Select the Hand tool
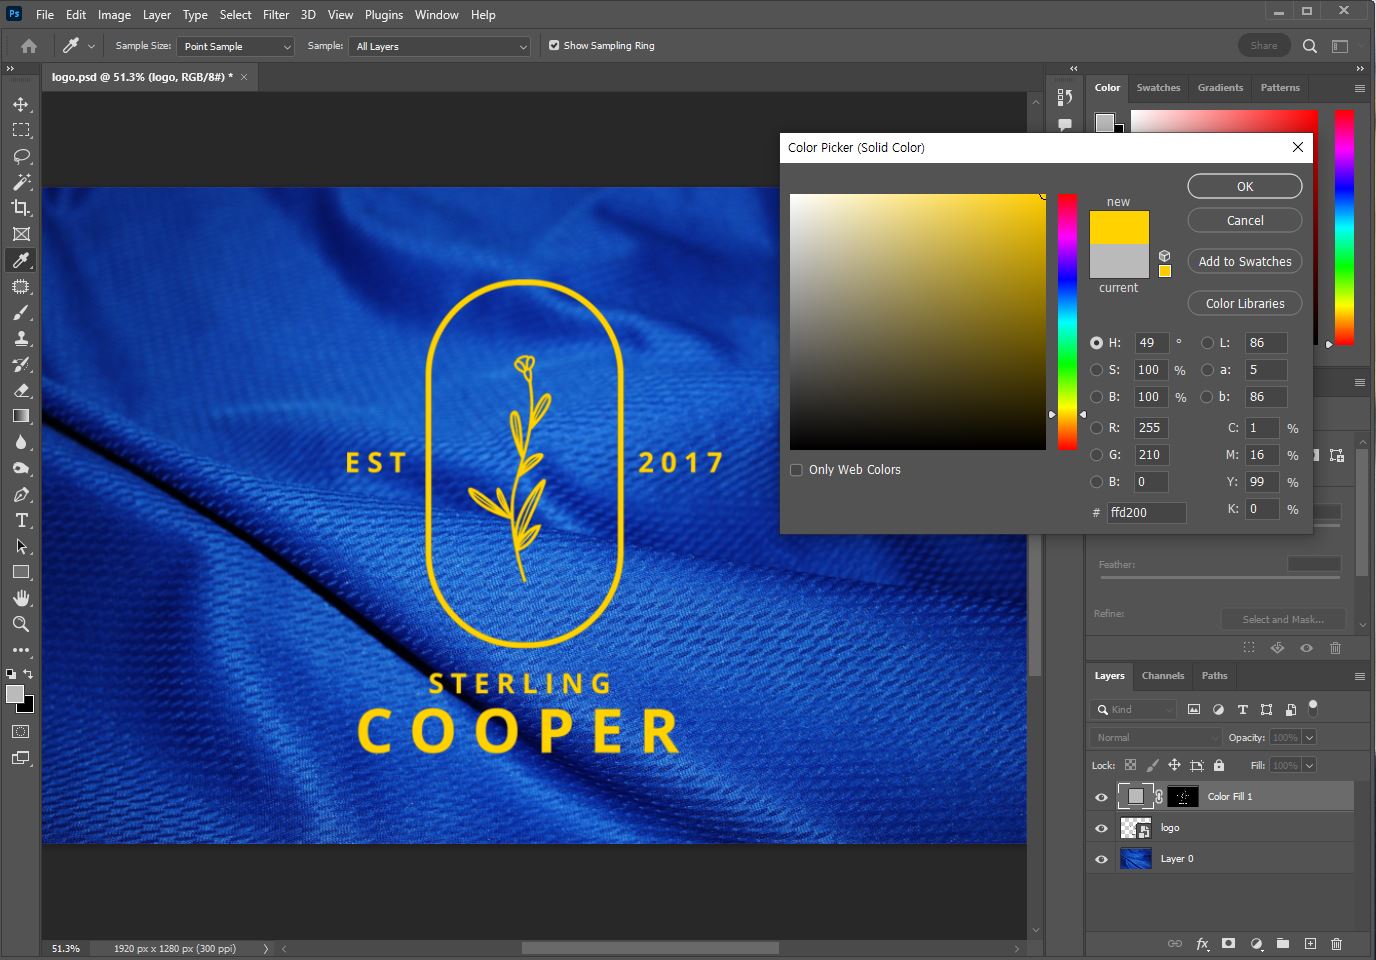The height and width of the screenshot is (960, 1376). tap(21, 598)
